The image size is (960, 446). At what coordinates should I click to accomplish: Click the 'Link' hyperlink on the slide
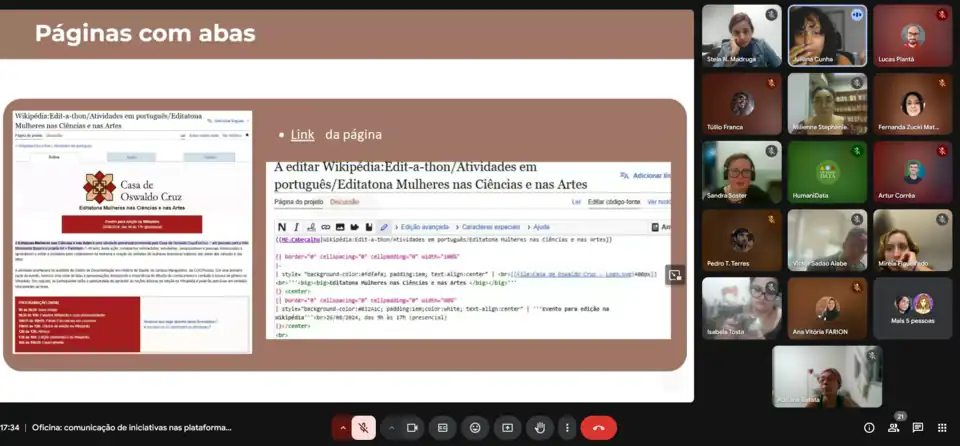click(x=302, y=134)
